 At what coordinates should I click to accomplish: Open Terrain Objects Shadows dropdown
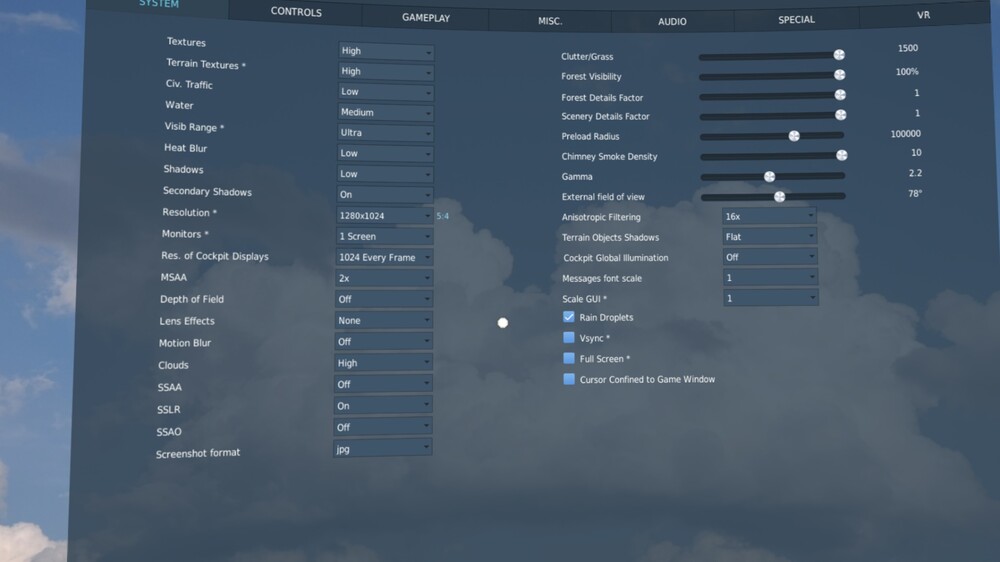[770, 237]
